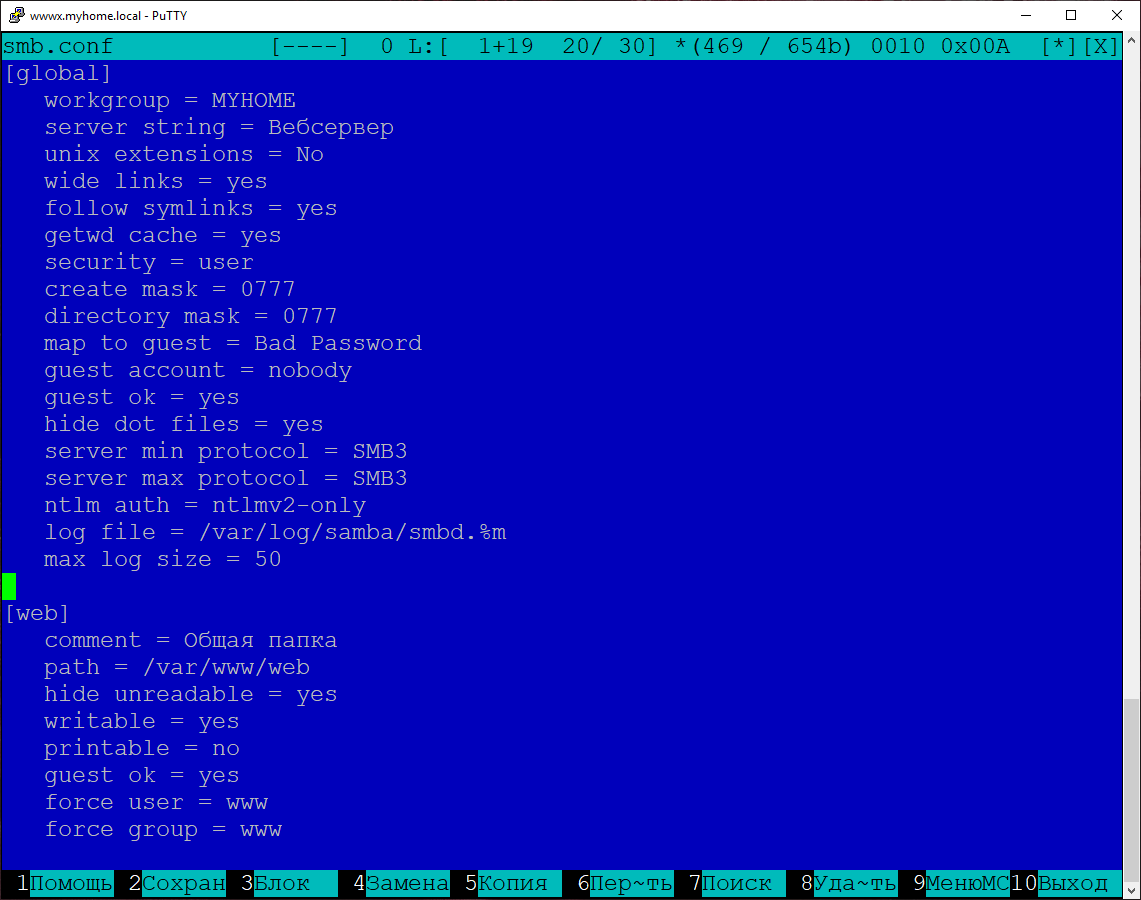The width and height of the screenshot is (1141, 900).
Task: Click the smb.conf file name in header
Action: tap(58, 47)
